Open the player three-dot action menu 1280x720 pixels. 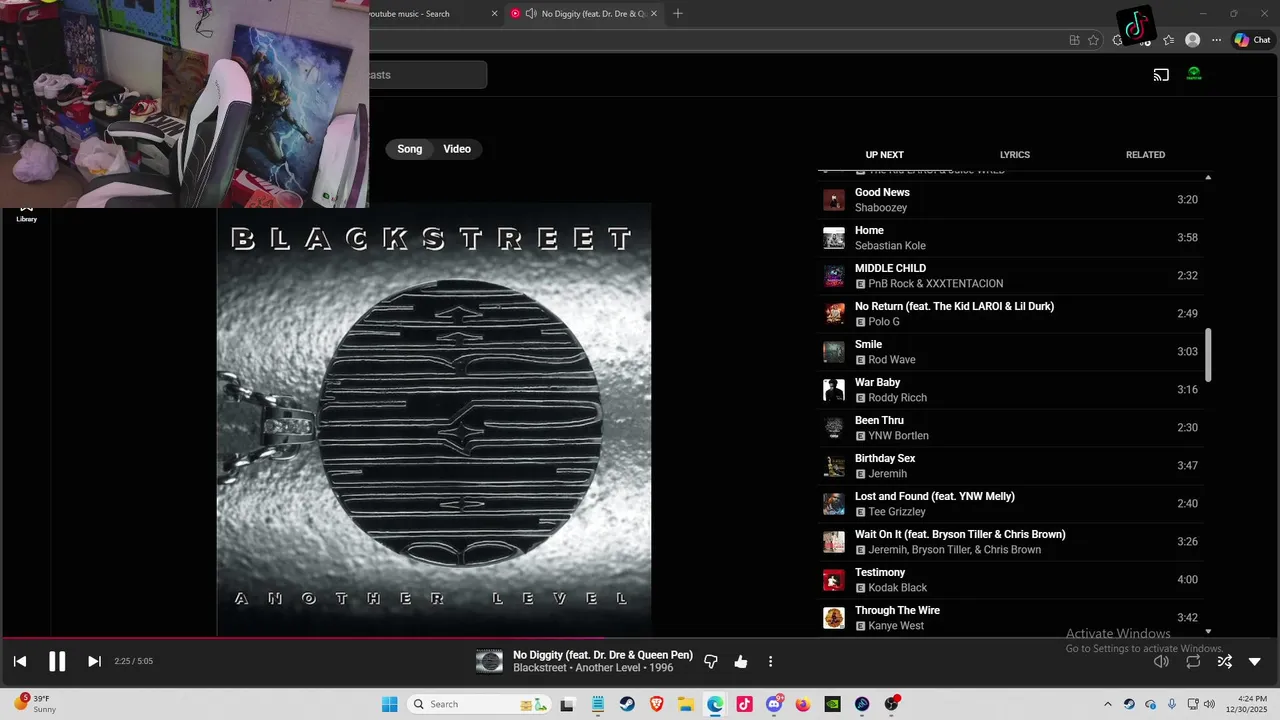coord(770,662)
